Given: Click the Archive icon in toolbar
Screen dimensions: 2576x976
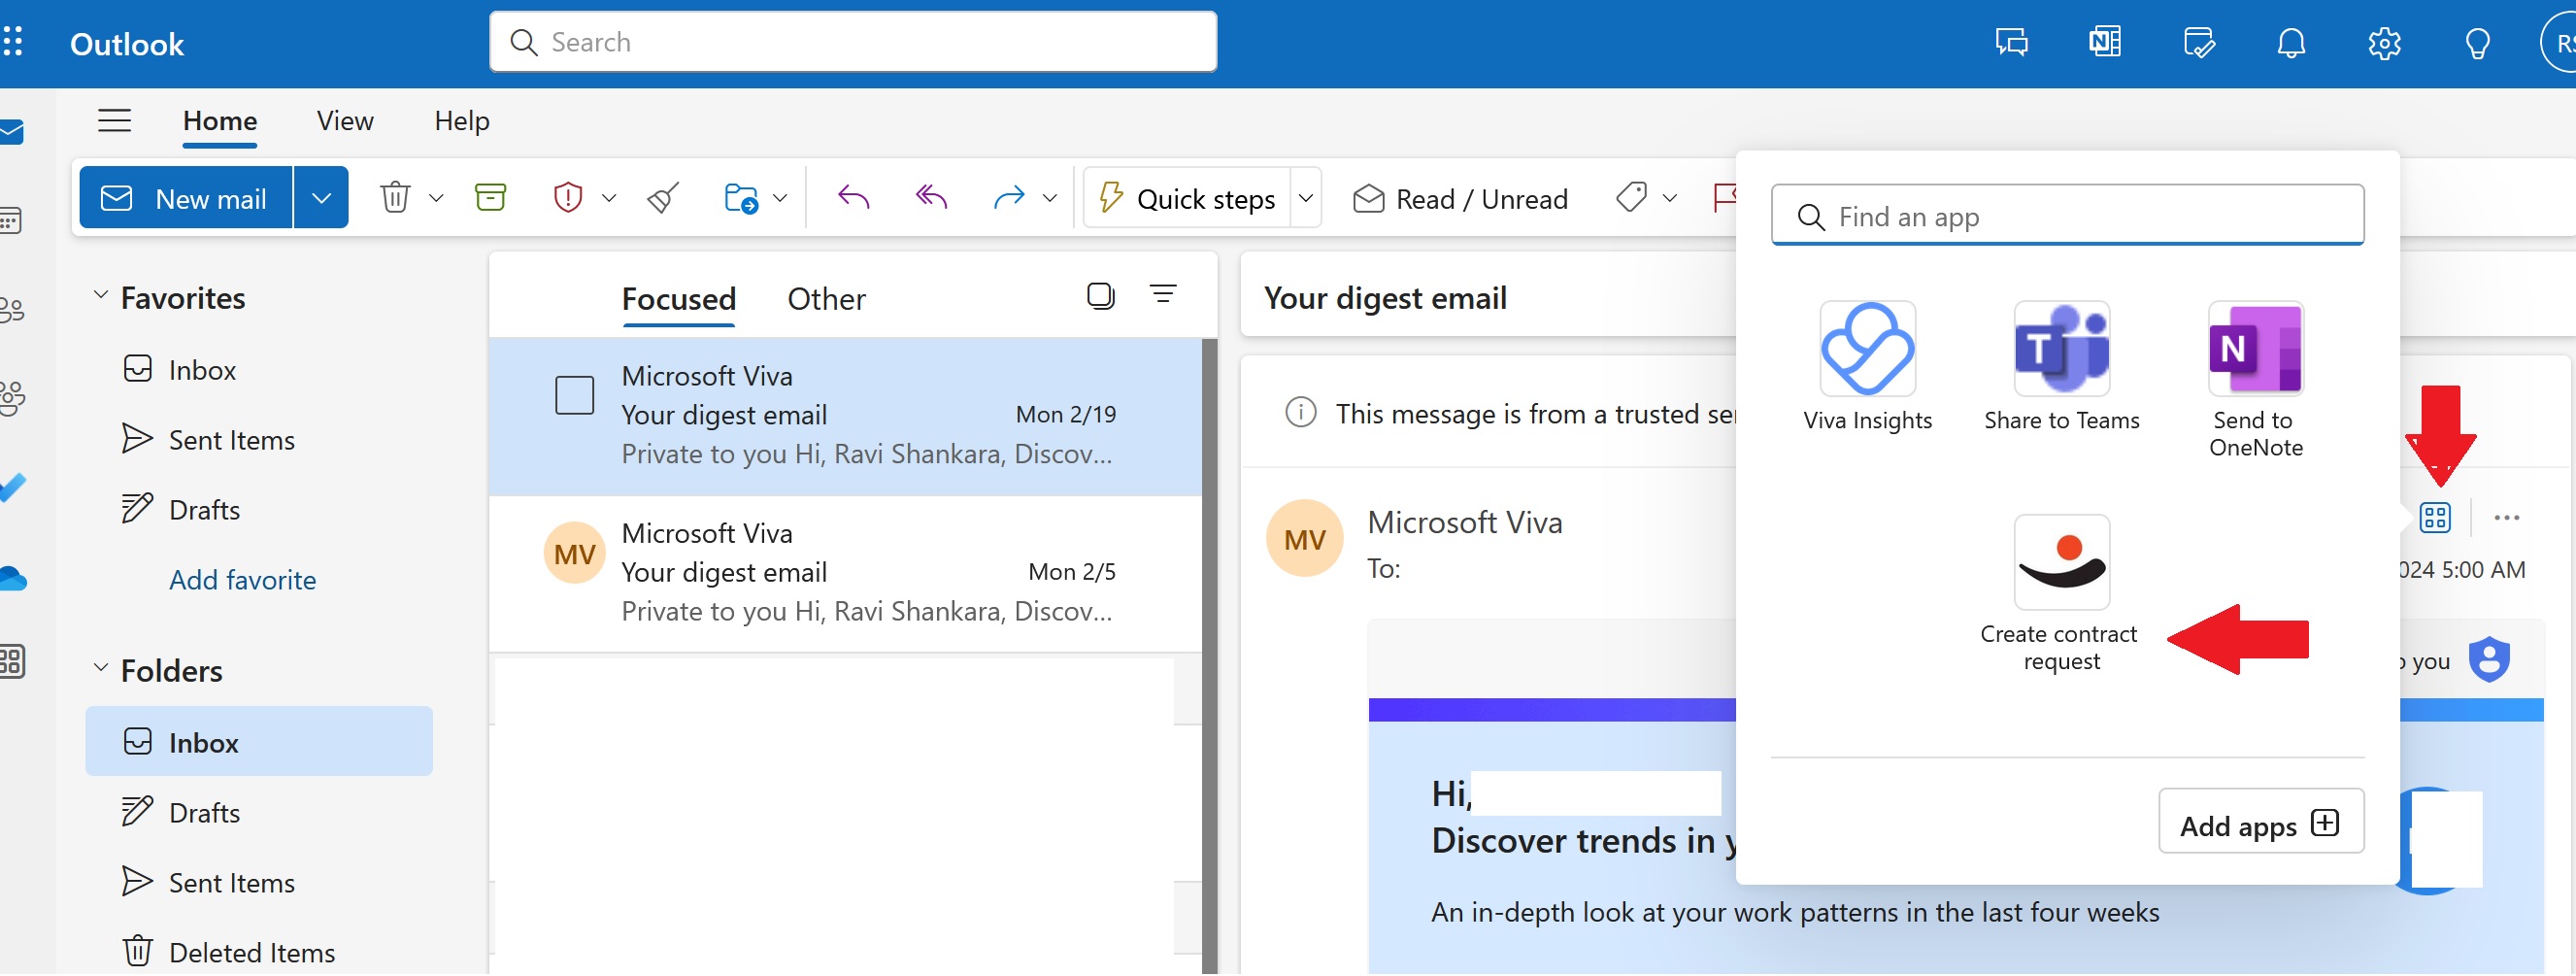Looking at the screenshot, I should (490, 198).
